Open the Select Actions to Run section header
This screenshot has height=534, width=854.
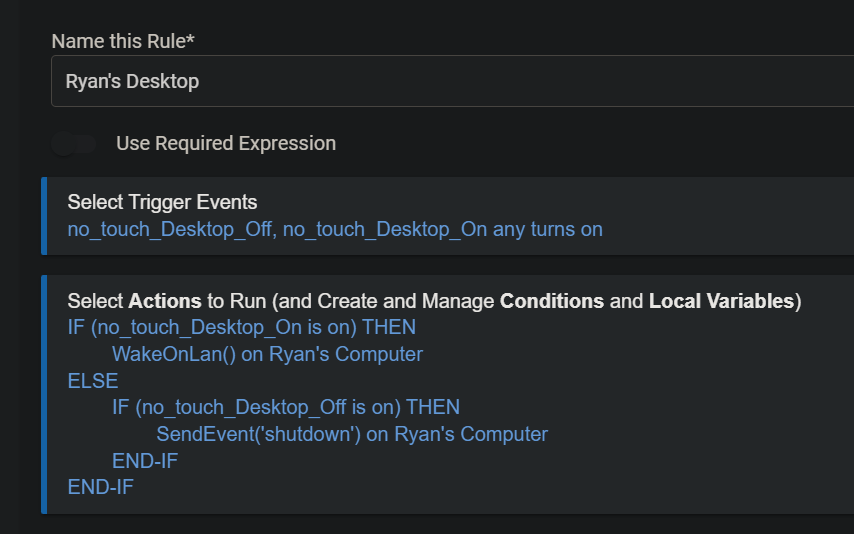tap(434, 301)
